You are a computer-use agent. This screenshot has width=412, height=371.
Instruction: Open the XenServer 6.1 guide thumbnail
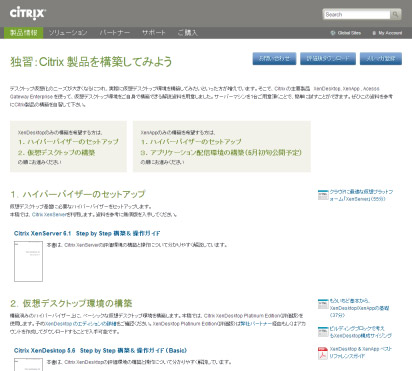click(x=28, y=261)
